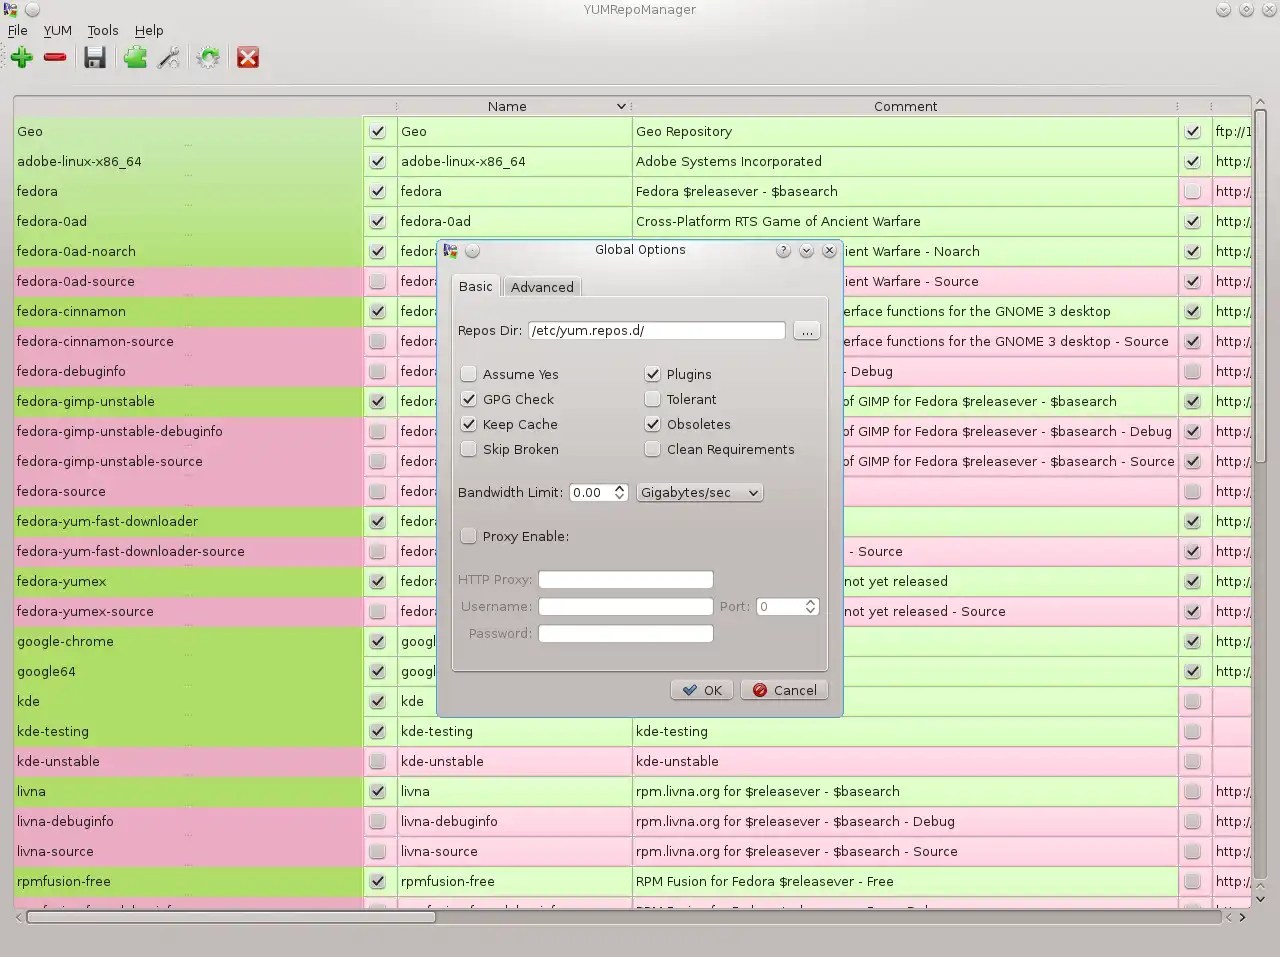Image resolution: width=1280 pixels, height=957 pixels.
Task: Enable the Assume Yes option
Action: [468, 374]
